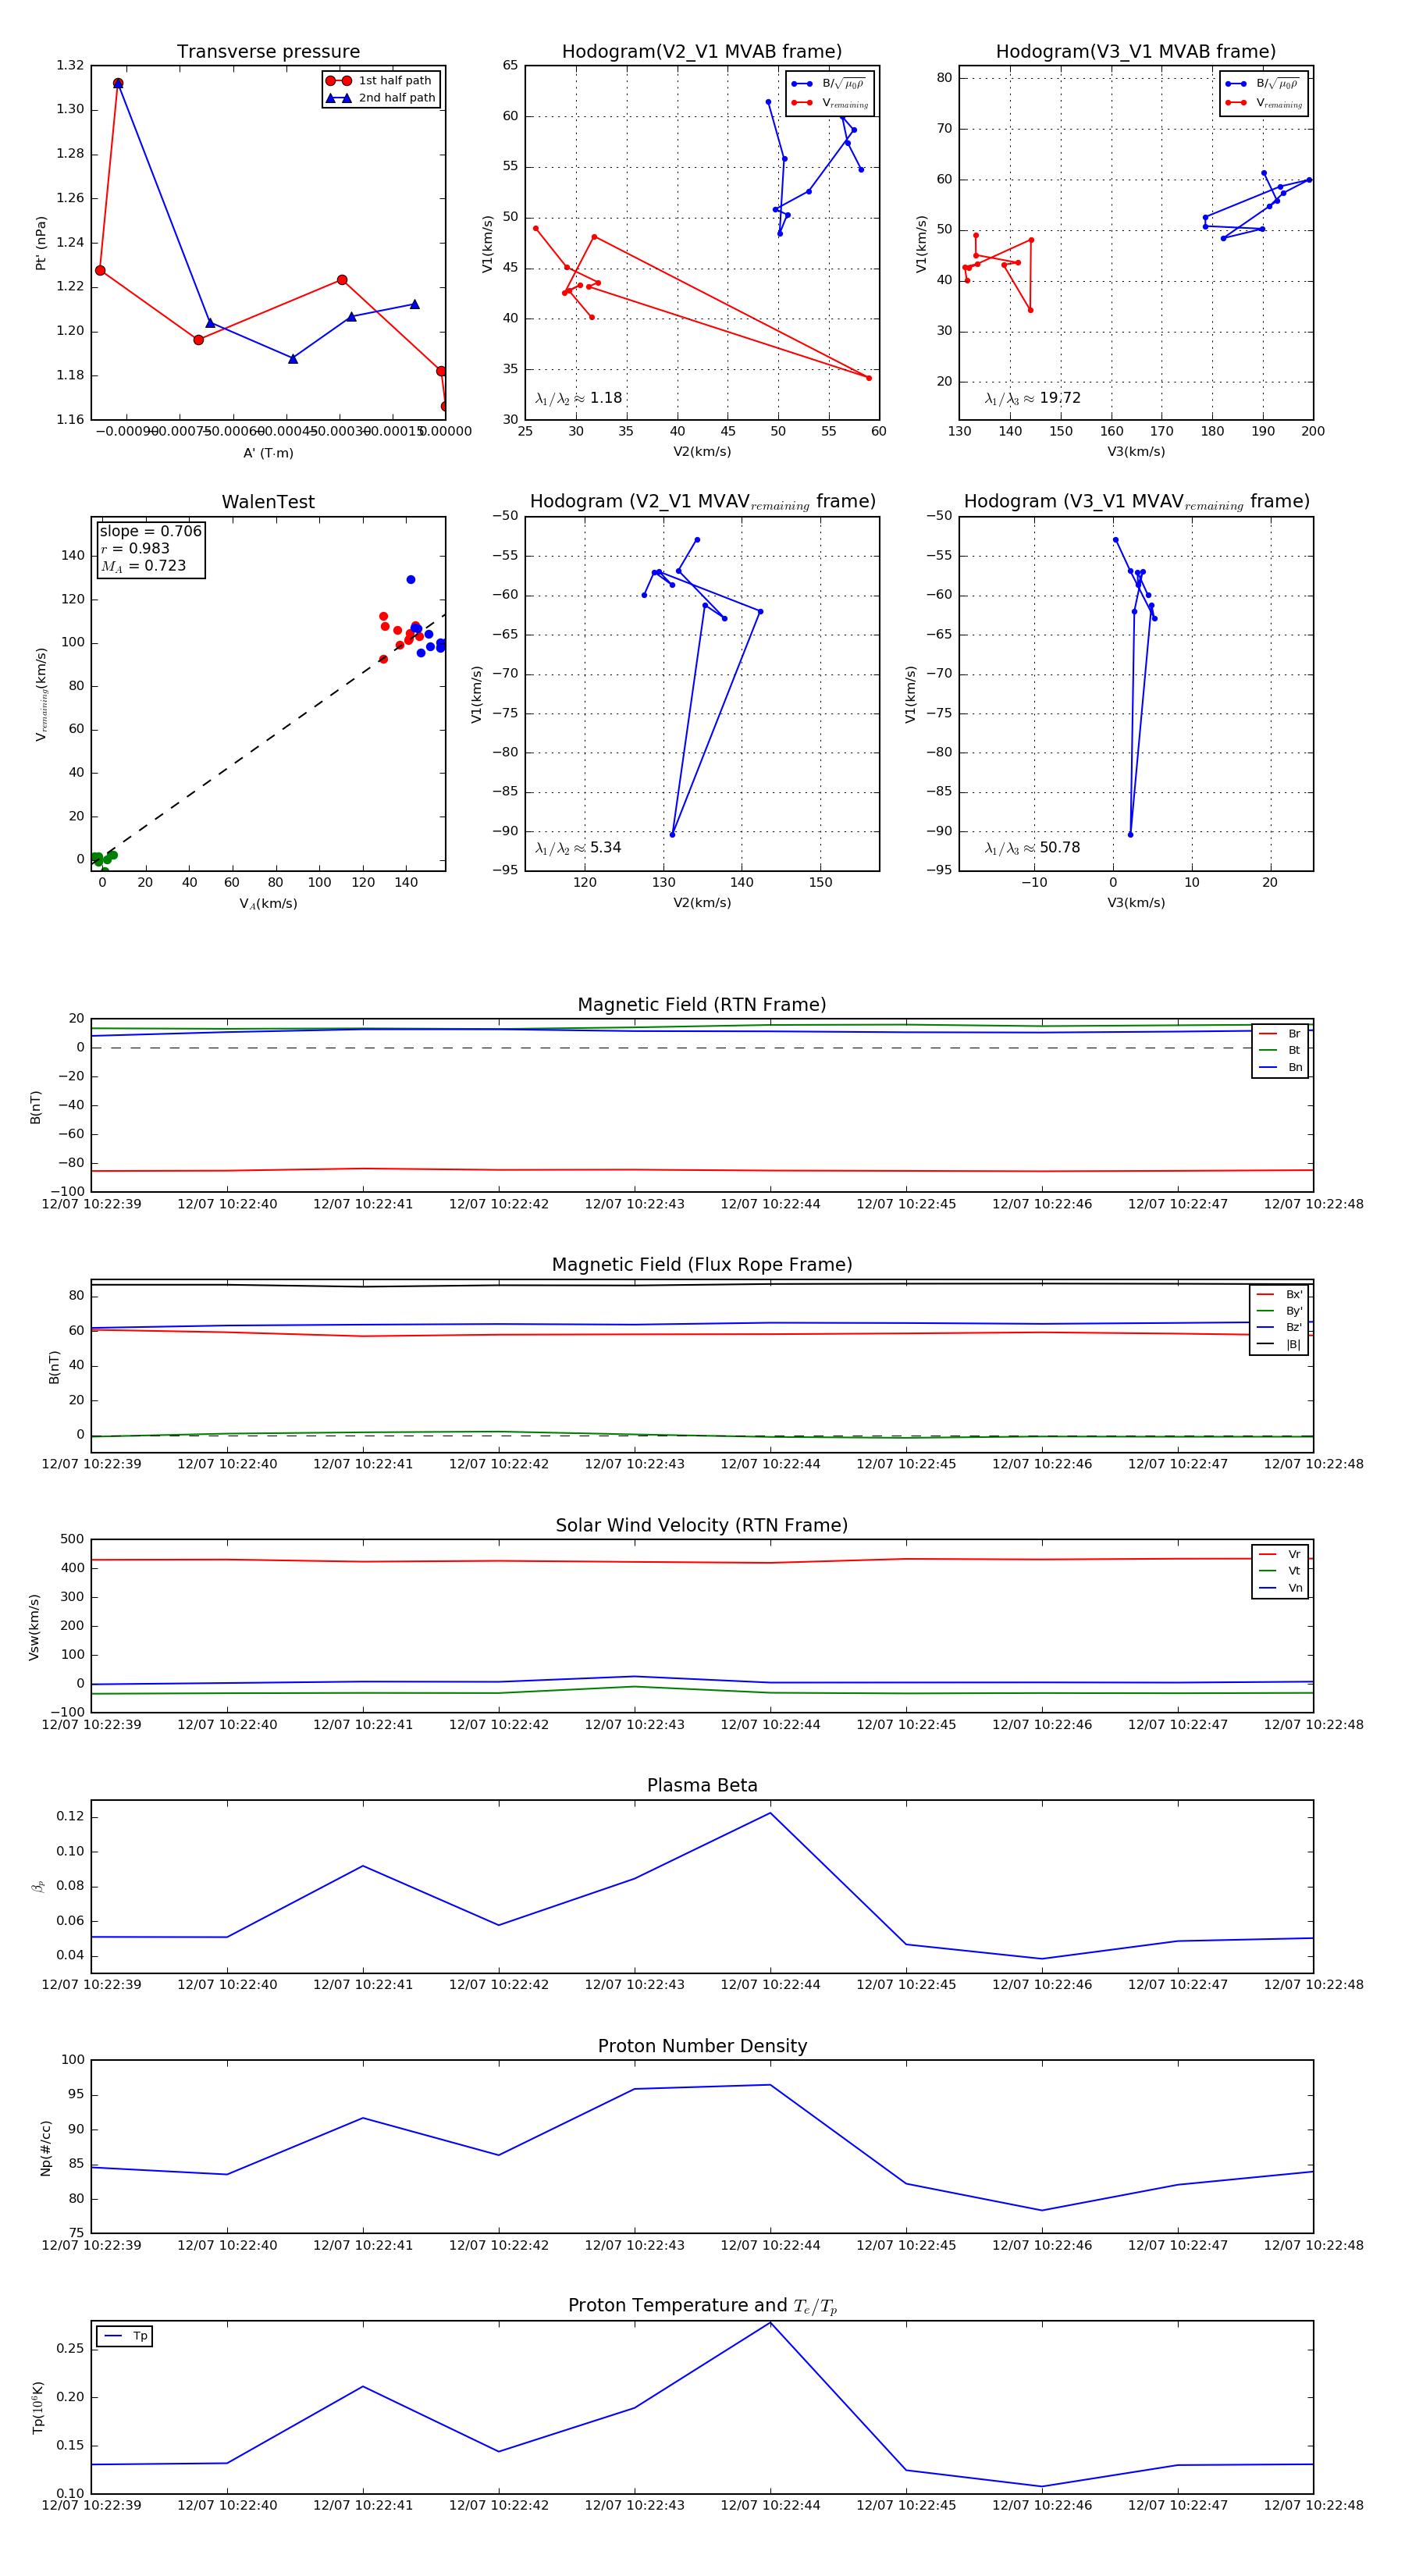Click the Pt' (nPa) y-axis label

coord(41,243)
